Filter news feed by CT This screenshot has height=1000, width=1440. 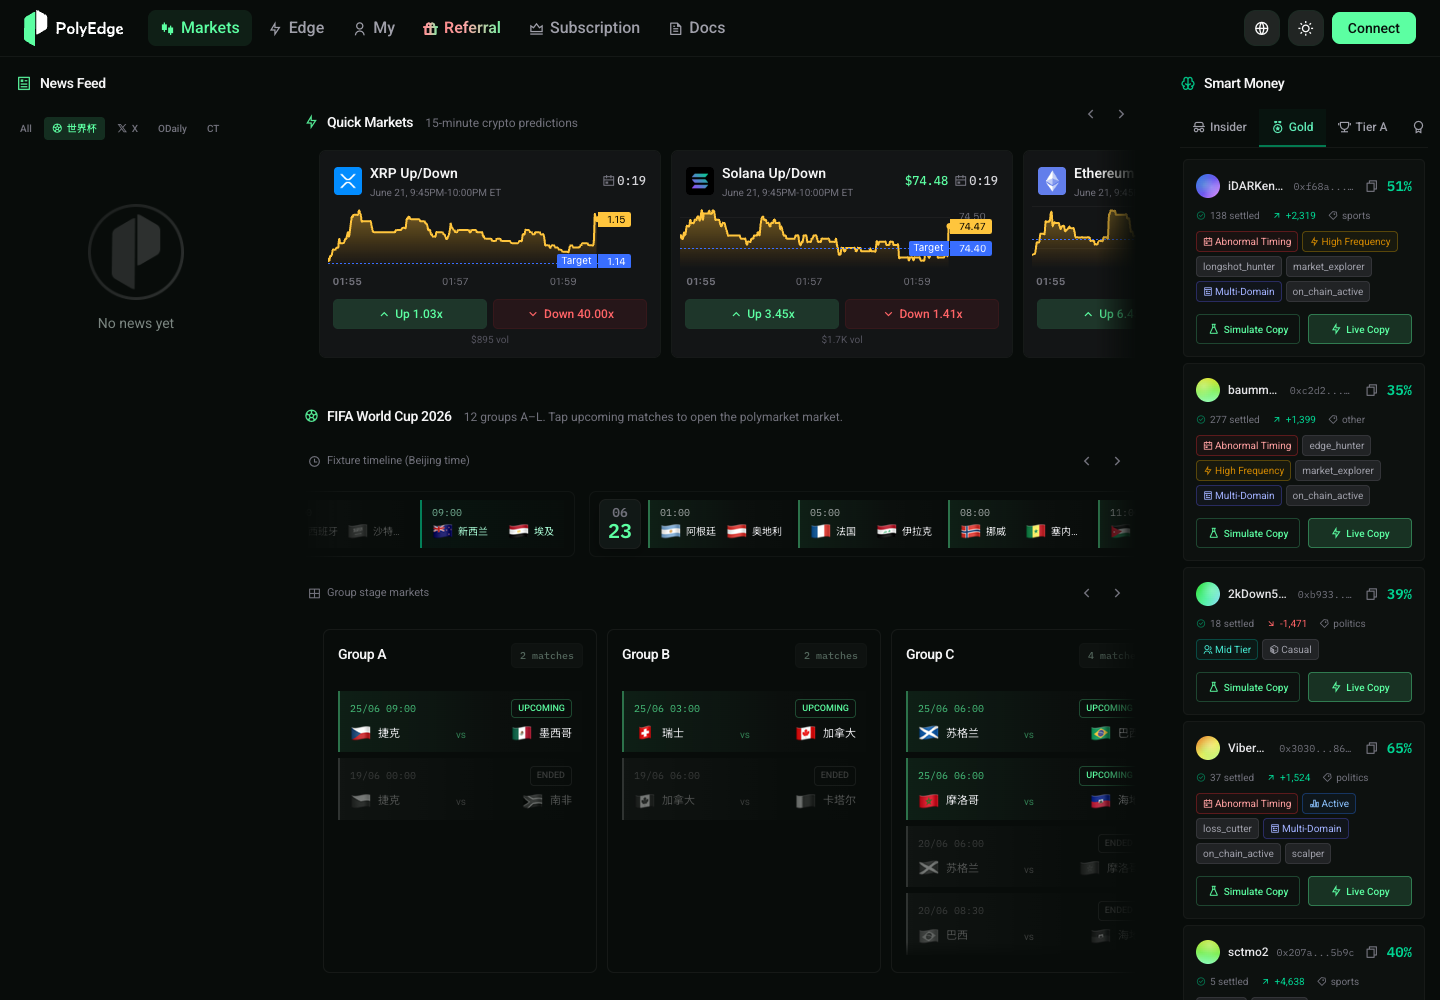(x=213, y=128)
